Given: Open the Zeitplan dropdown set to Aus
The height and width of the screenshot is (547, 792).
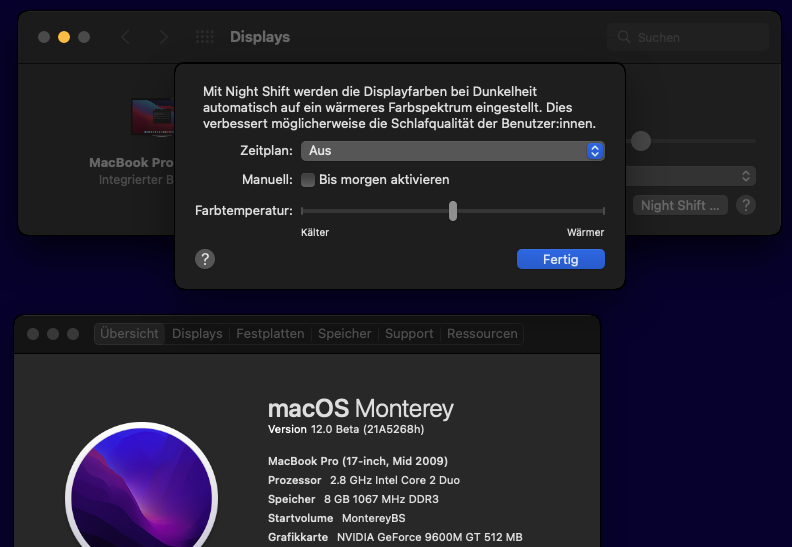Looking at the screenshot, I should tap(453, 151).
